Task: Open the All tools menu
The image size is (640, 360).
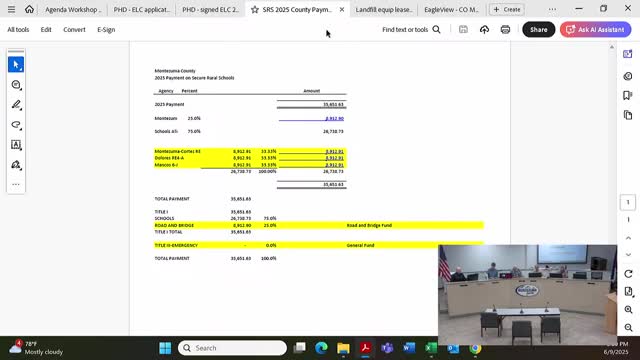Action: pos(18,29)
